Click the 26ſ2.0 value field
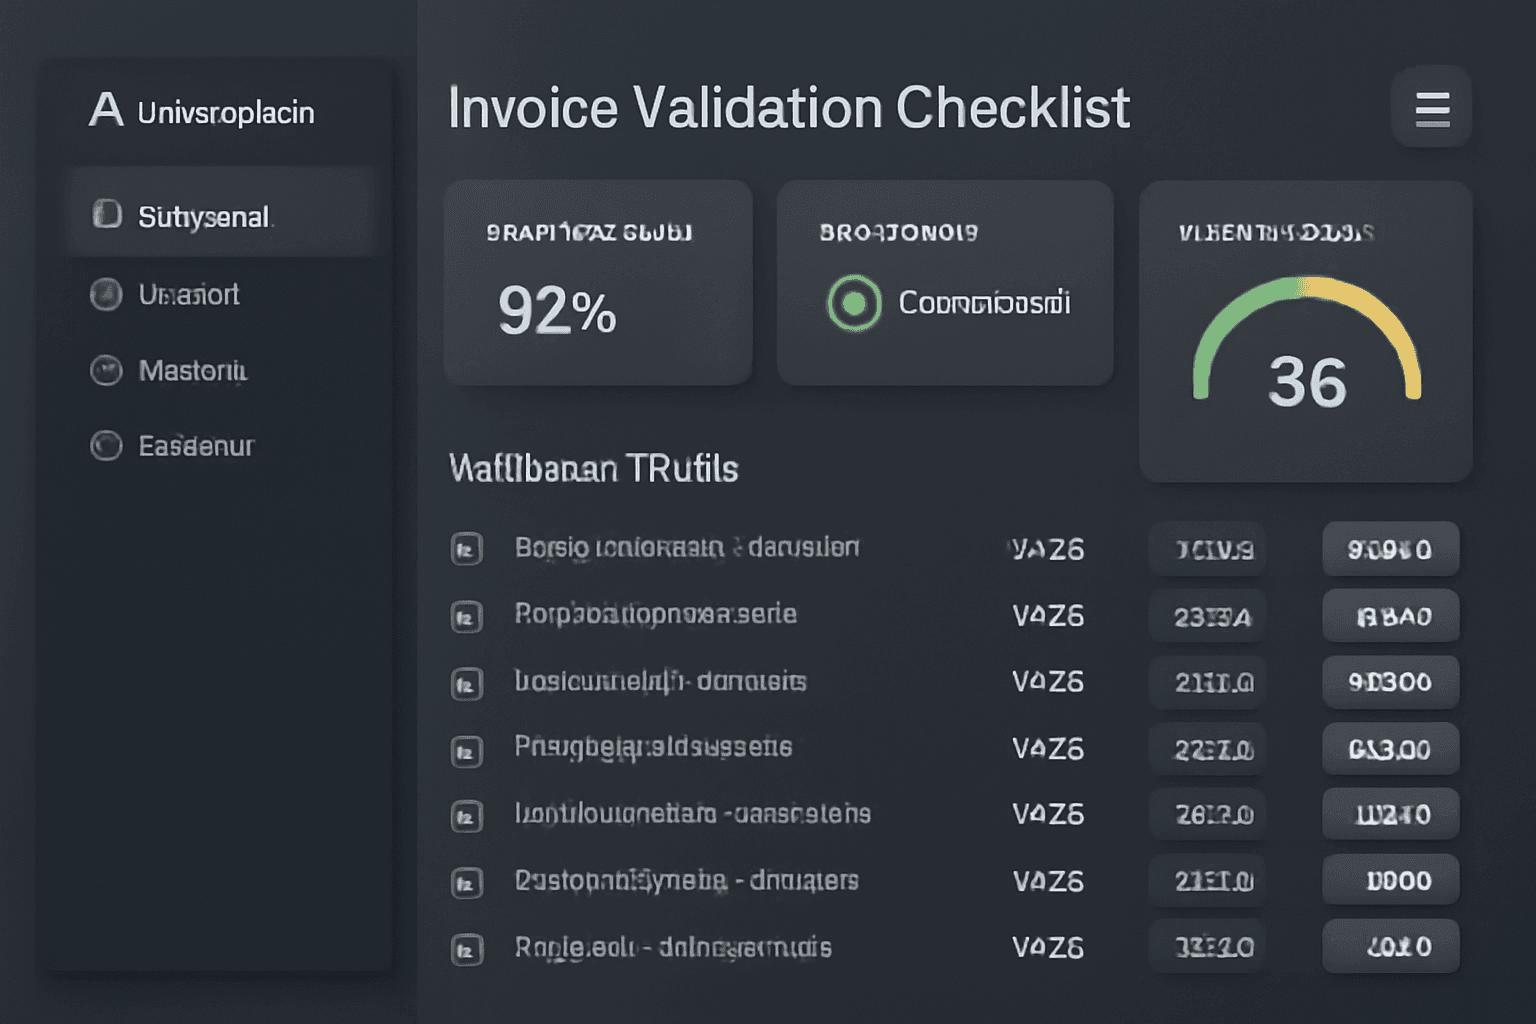This screenshot has height=1024, width=1536. click(1207, 814)
